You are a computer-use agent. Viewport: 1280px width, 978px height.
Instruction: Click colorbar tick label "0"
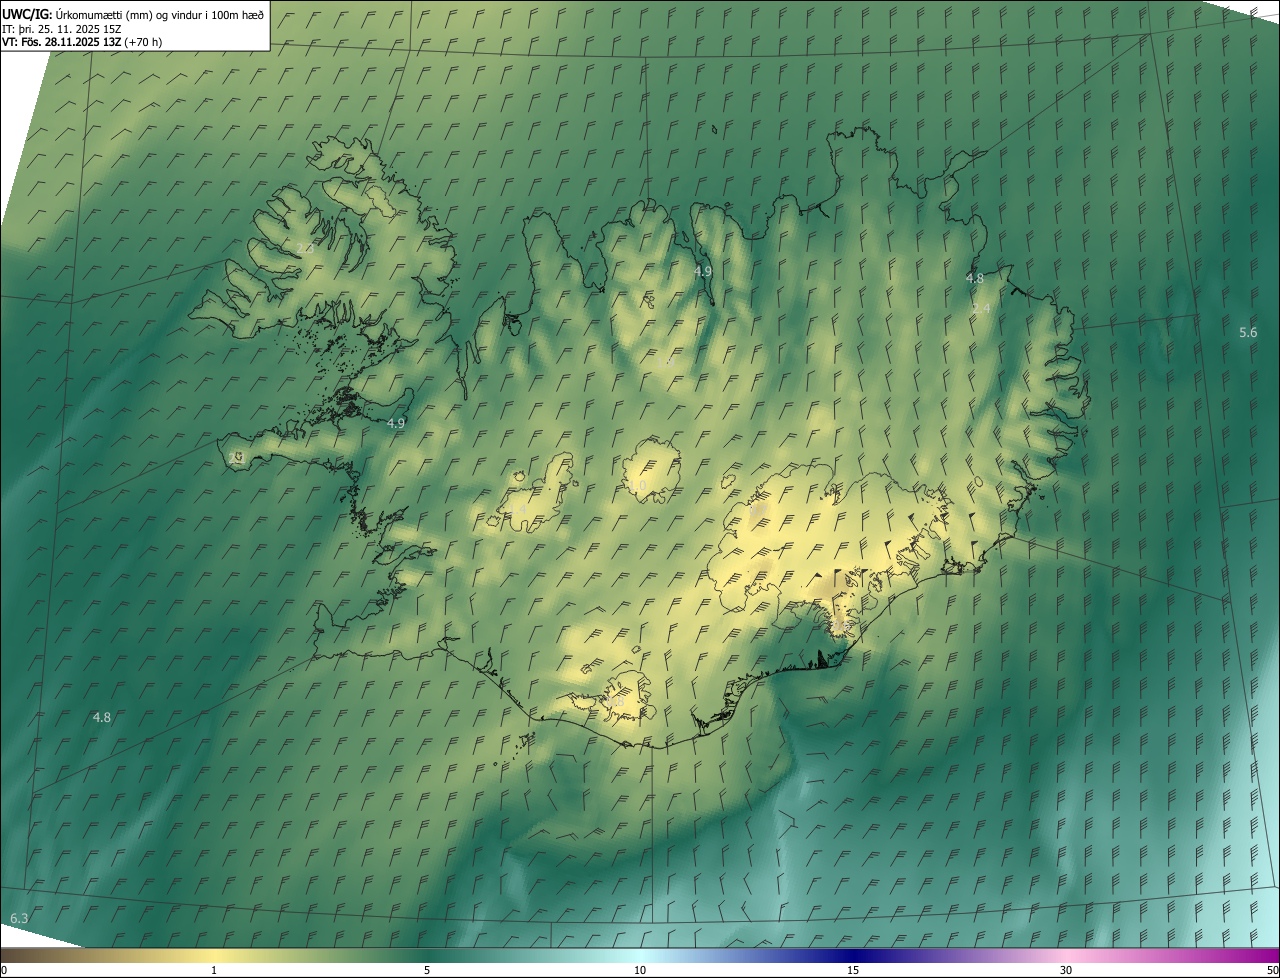coord(3,970)
